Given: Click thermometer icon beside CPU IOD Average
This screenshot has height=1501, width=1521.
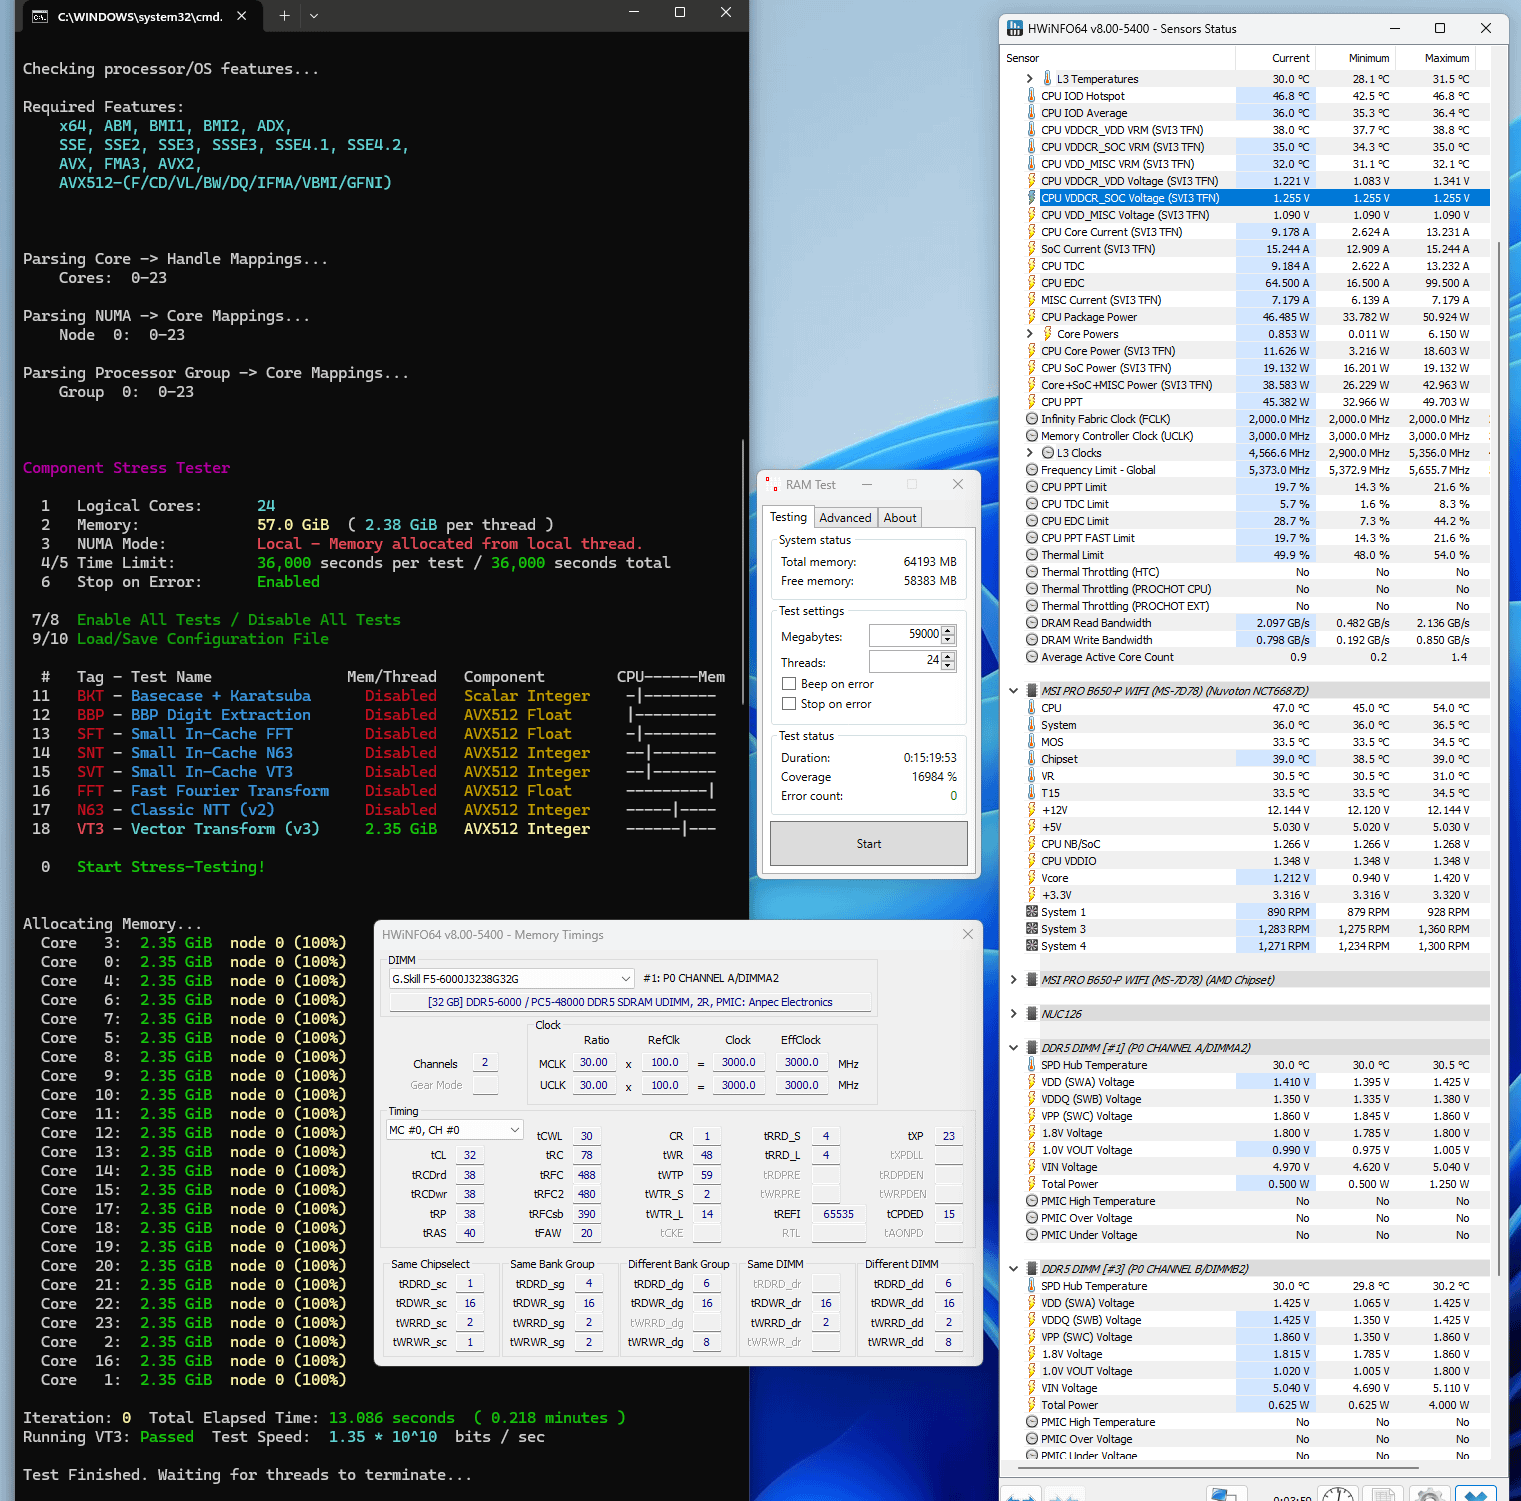Looking at the screenshot, I should click(1031, 113).
